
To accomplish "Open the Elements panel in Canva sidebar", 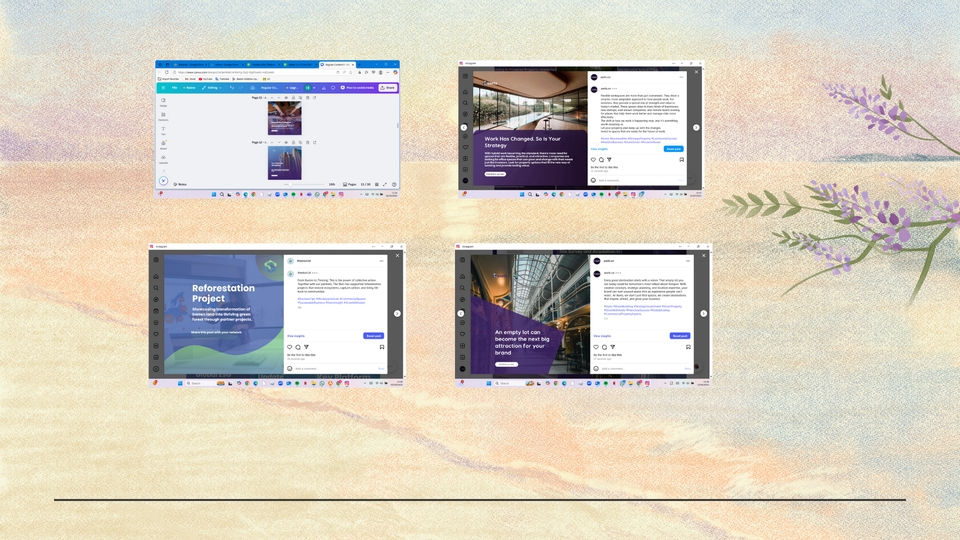I will pyautogui.click(x=164, y=116).
